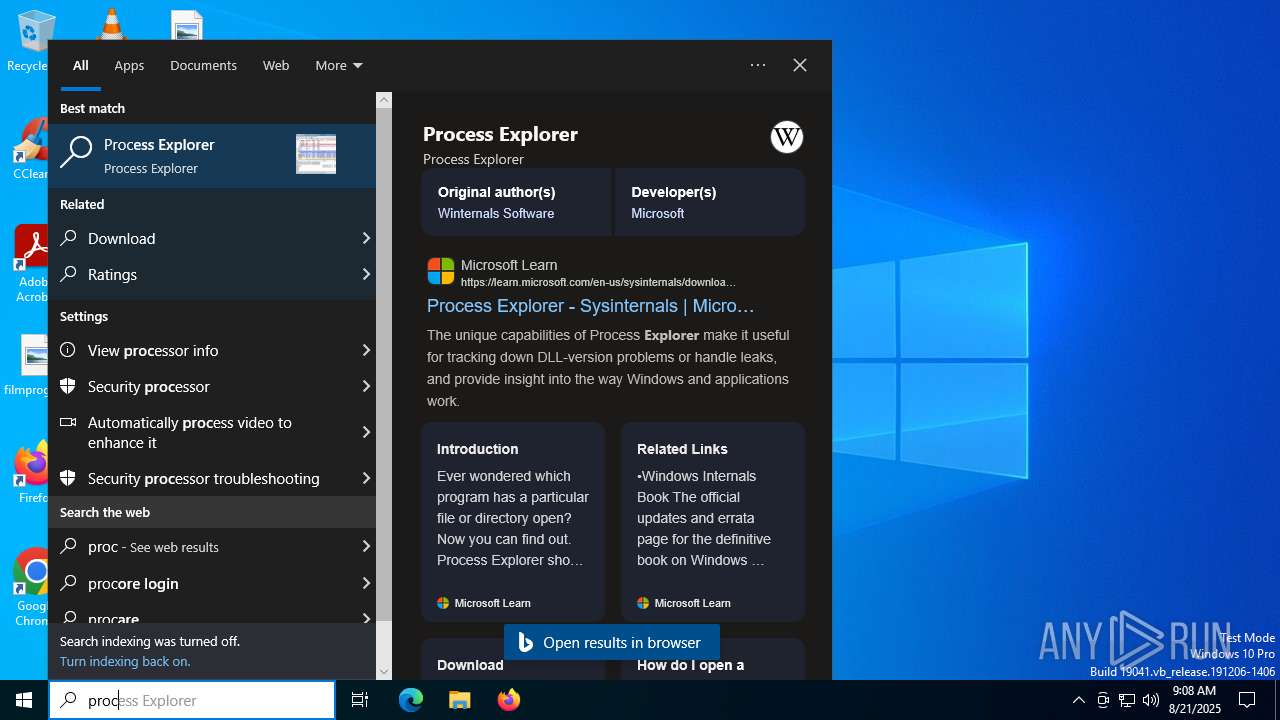
Task: Click the Adobe Acrobat desktop icon
Action: (x=30, y=264)
